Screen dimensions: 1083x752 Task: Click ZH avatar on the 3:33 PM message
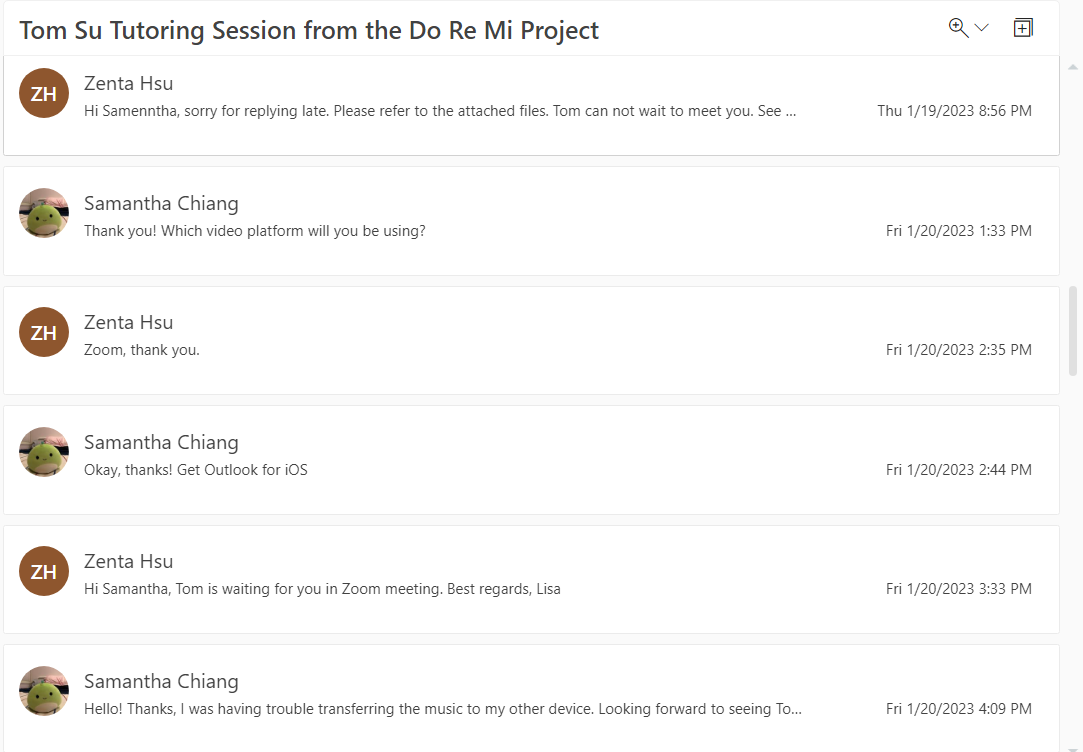[x=44, y=571]
